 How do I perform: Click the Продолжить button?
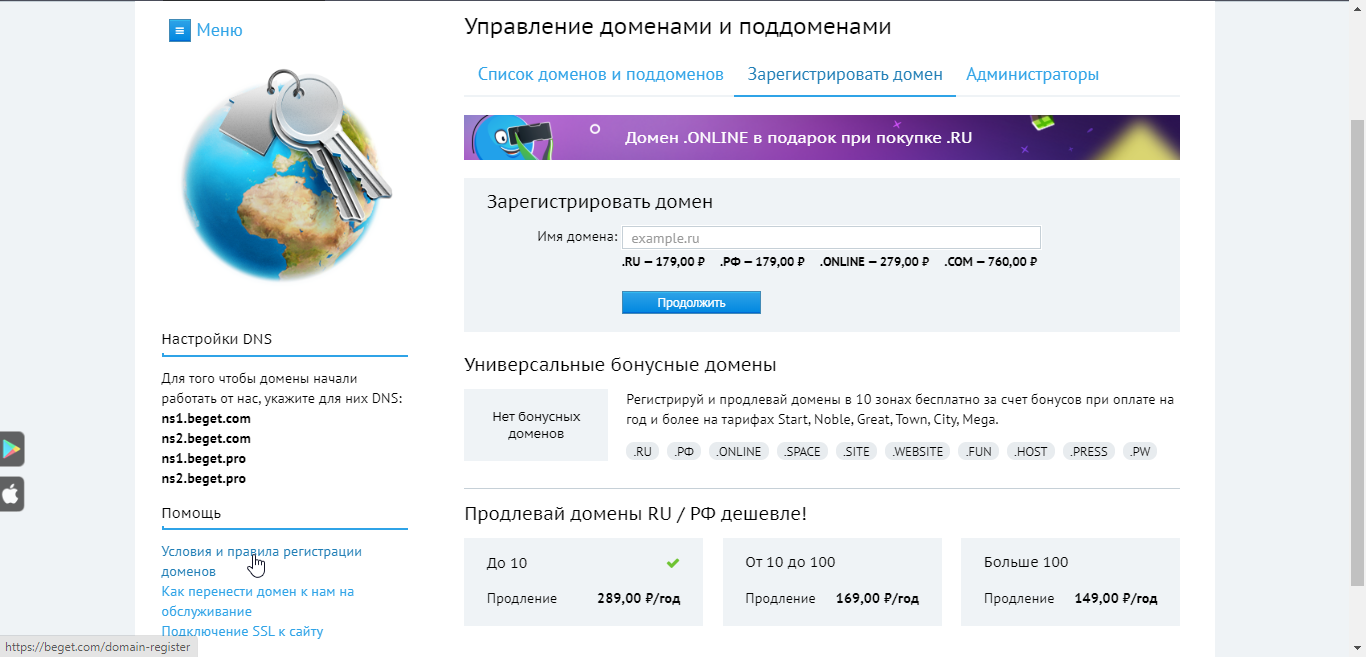(x=691, y=302)
